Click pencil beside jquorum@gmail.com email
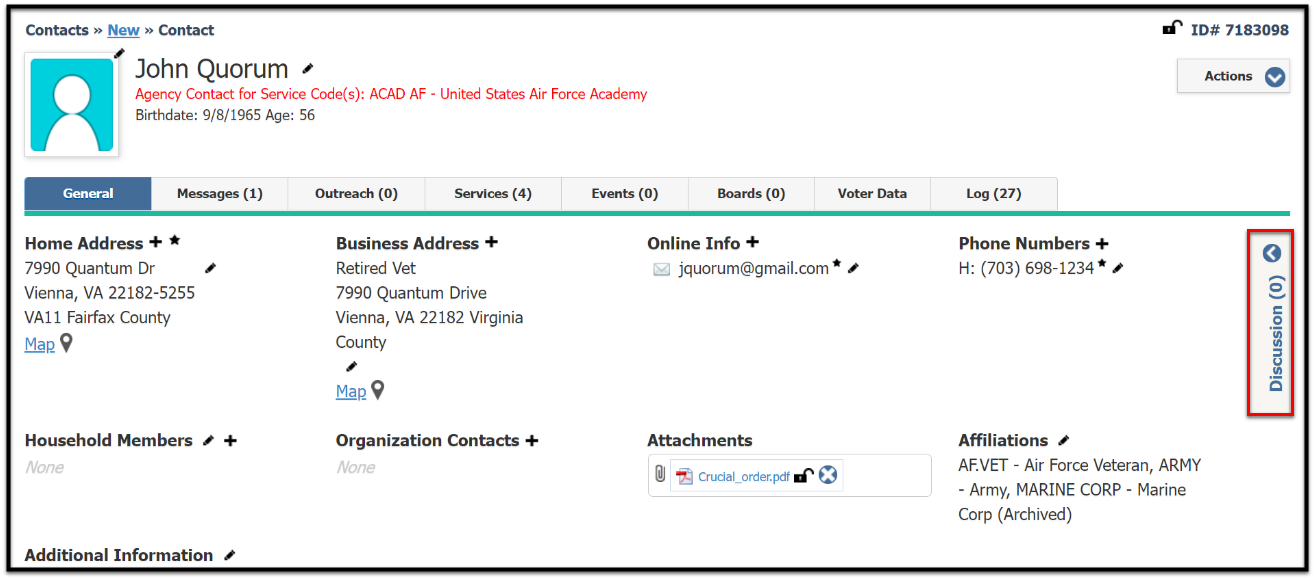The height and width of the screenshot is (580, 1315). (x=853, y=268)
